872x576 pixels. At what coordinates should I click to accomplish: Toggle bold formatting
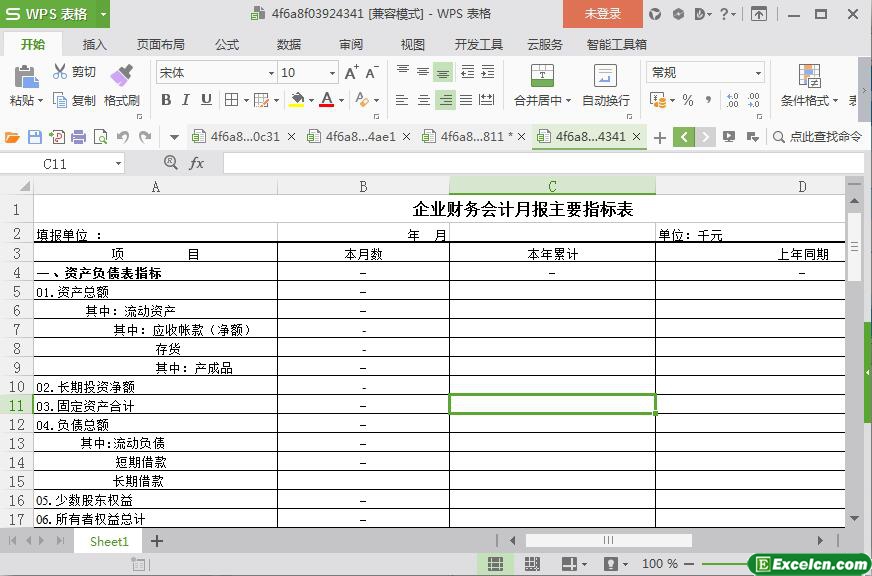166,100
